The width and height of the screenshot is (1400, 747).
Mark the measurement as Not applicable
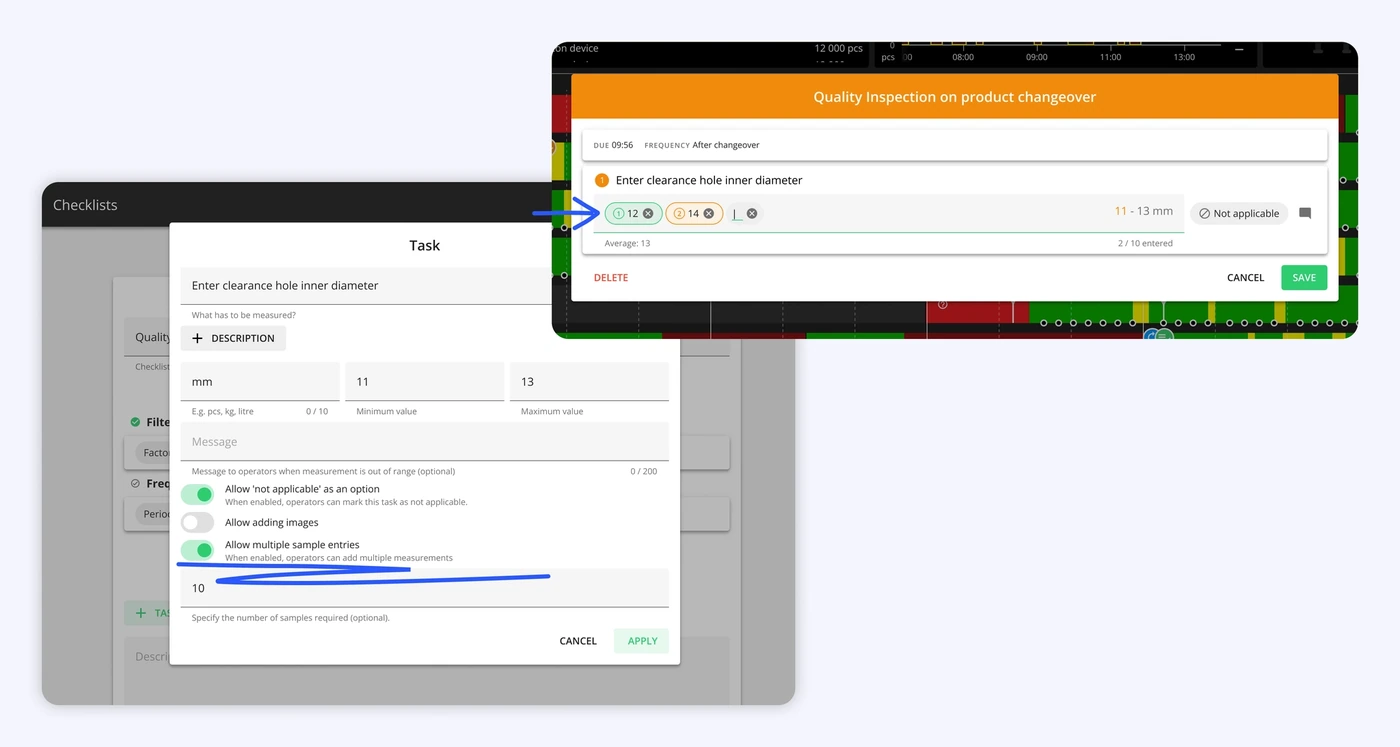[1239, 213]
